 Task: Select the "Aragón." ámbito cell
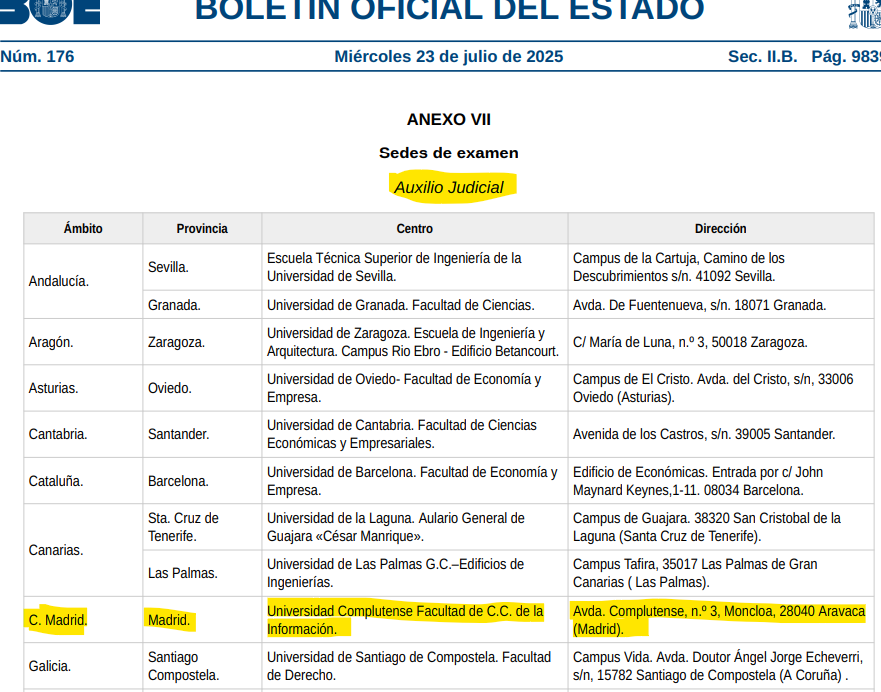83,342
